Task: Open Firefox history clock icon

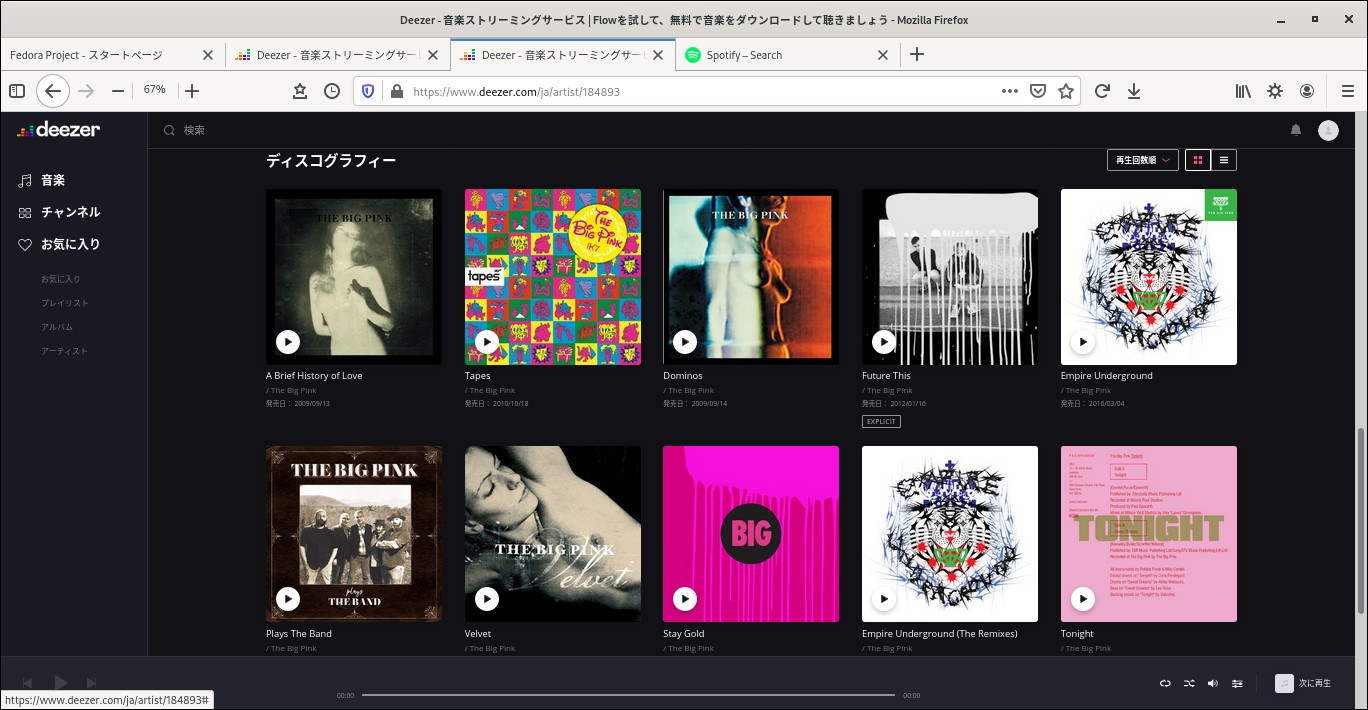Action: coord(332,91)
